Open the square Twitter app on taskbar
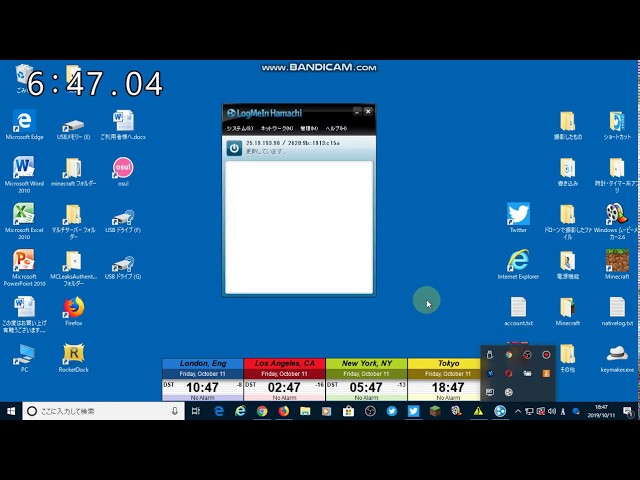The image size is (640, 480). point(413,411)
